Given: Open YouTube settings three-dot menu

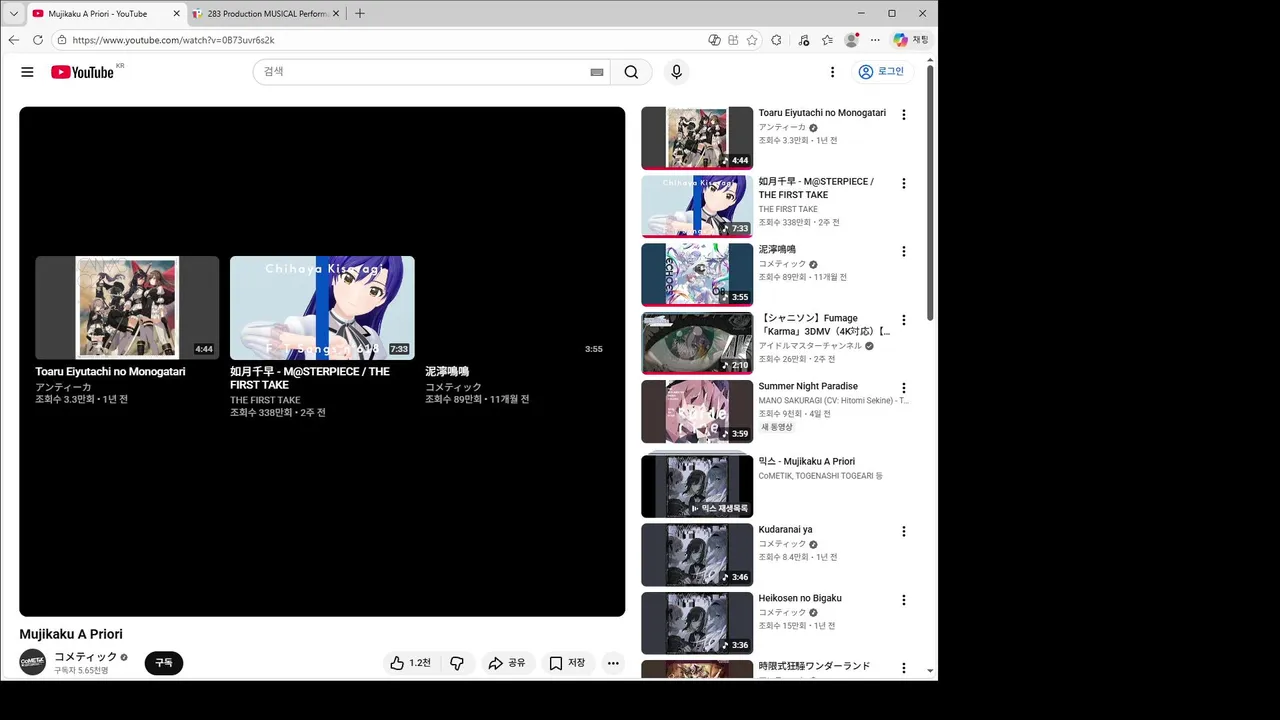Looking at the screenshot, I should (x=832, y=72).
